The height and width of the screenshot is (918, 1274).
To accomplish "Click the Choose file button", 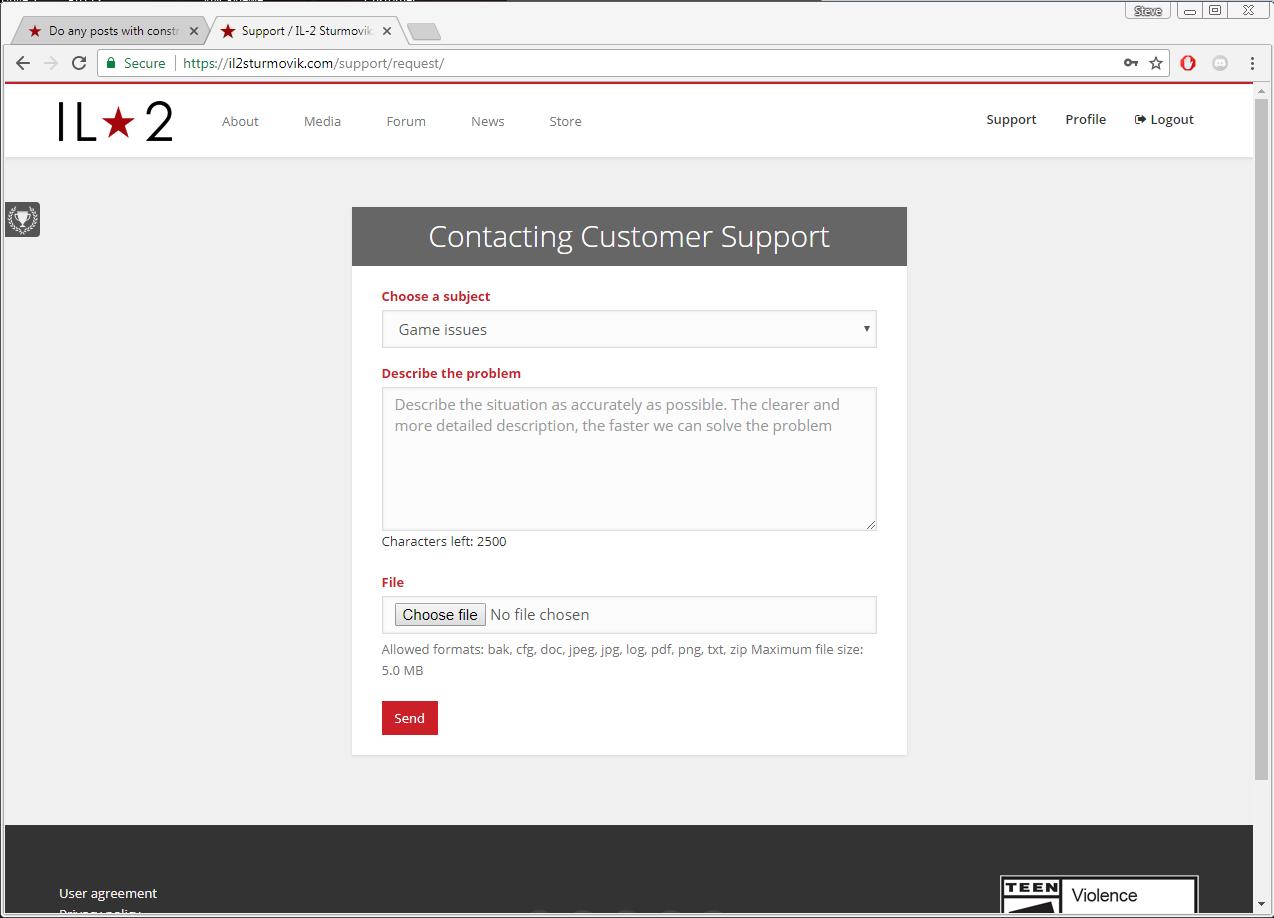I will 440,615.
